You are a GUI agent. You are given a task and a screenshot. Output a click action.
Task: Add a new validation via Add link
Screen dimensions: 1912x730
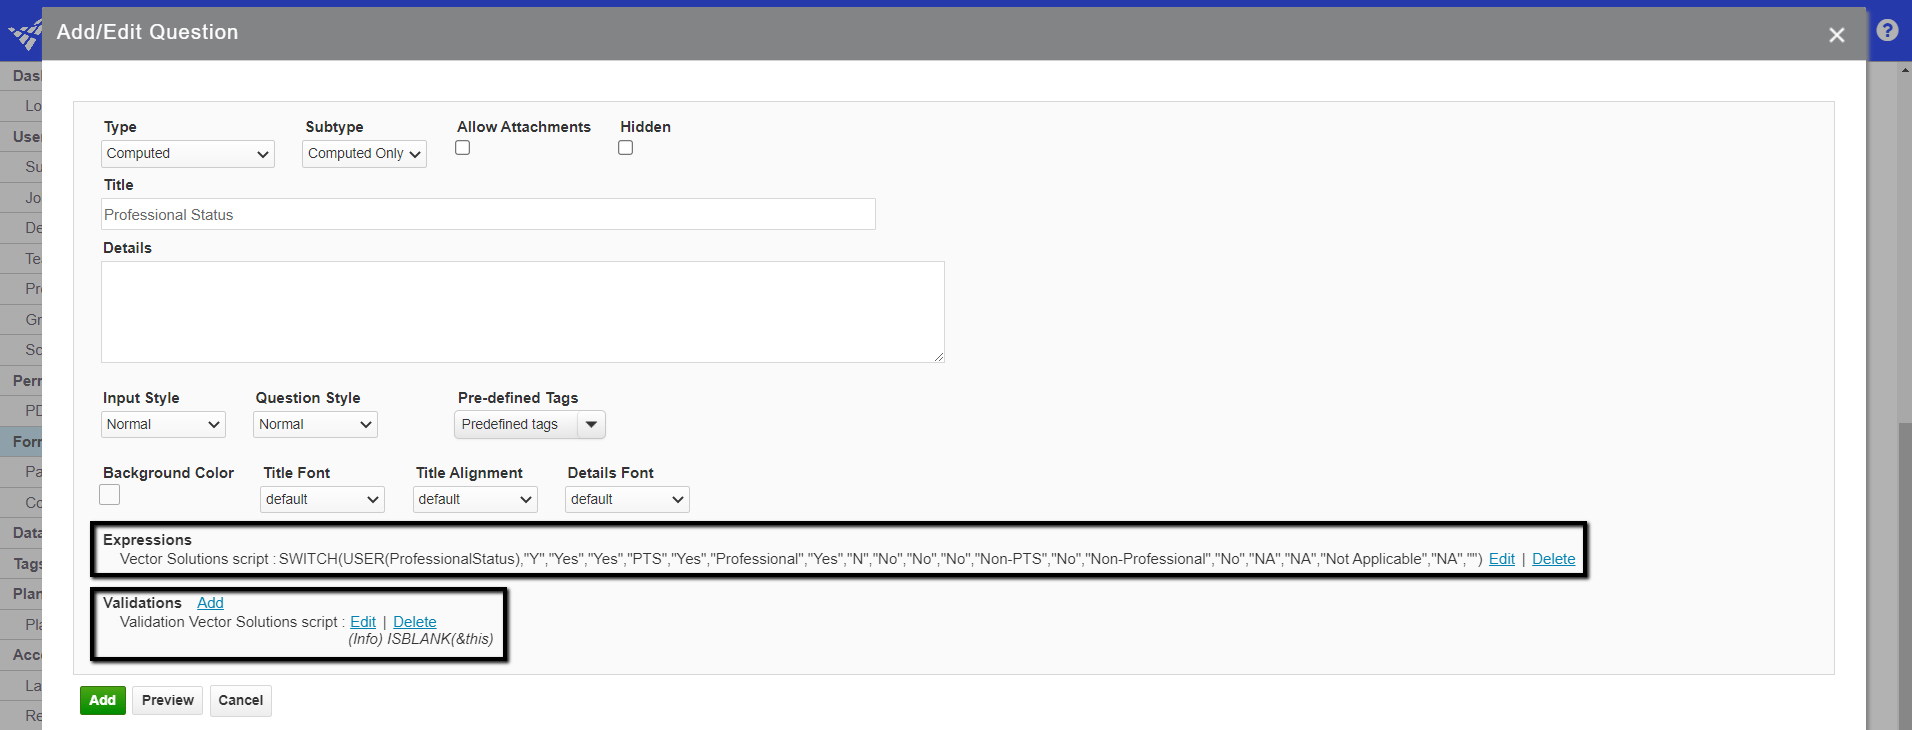(x=210, y=603)
